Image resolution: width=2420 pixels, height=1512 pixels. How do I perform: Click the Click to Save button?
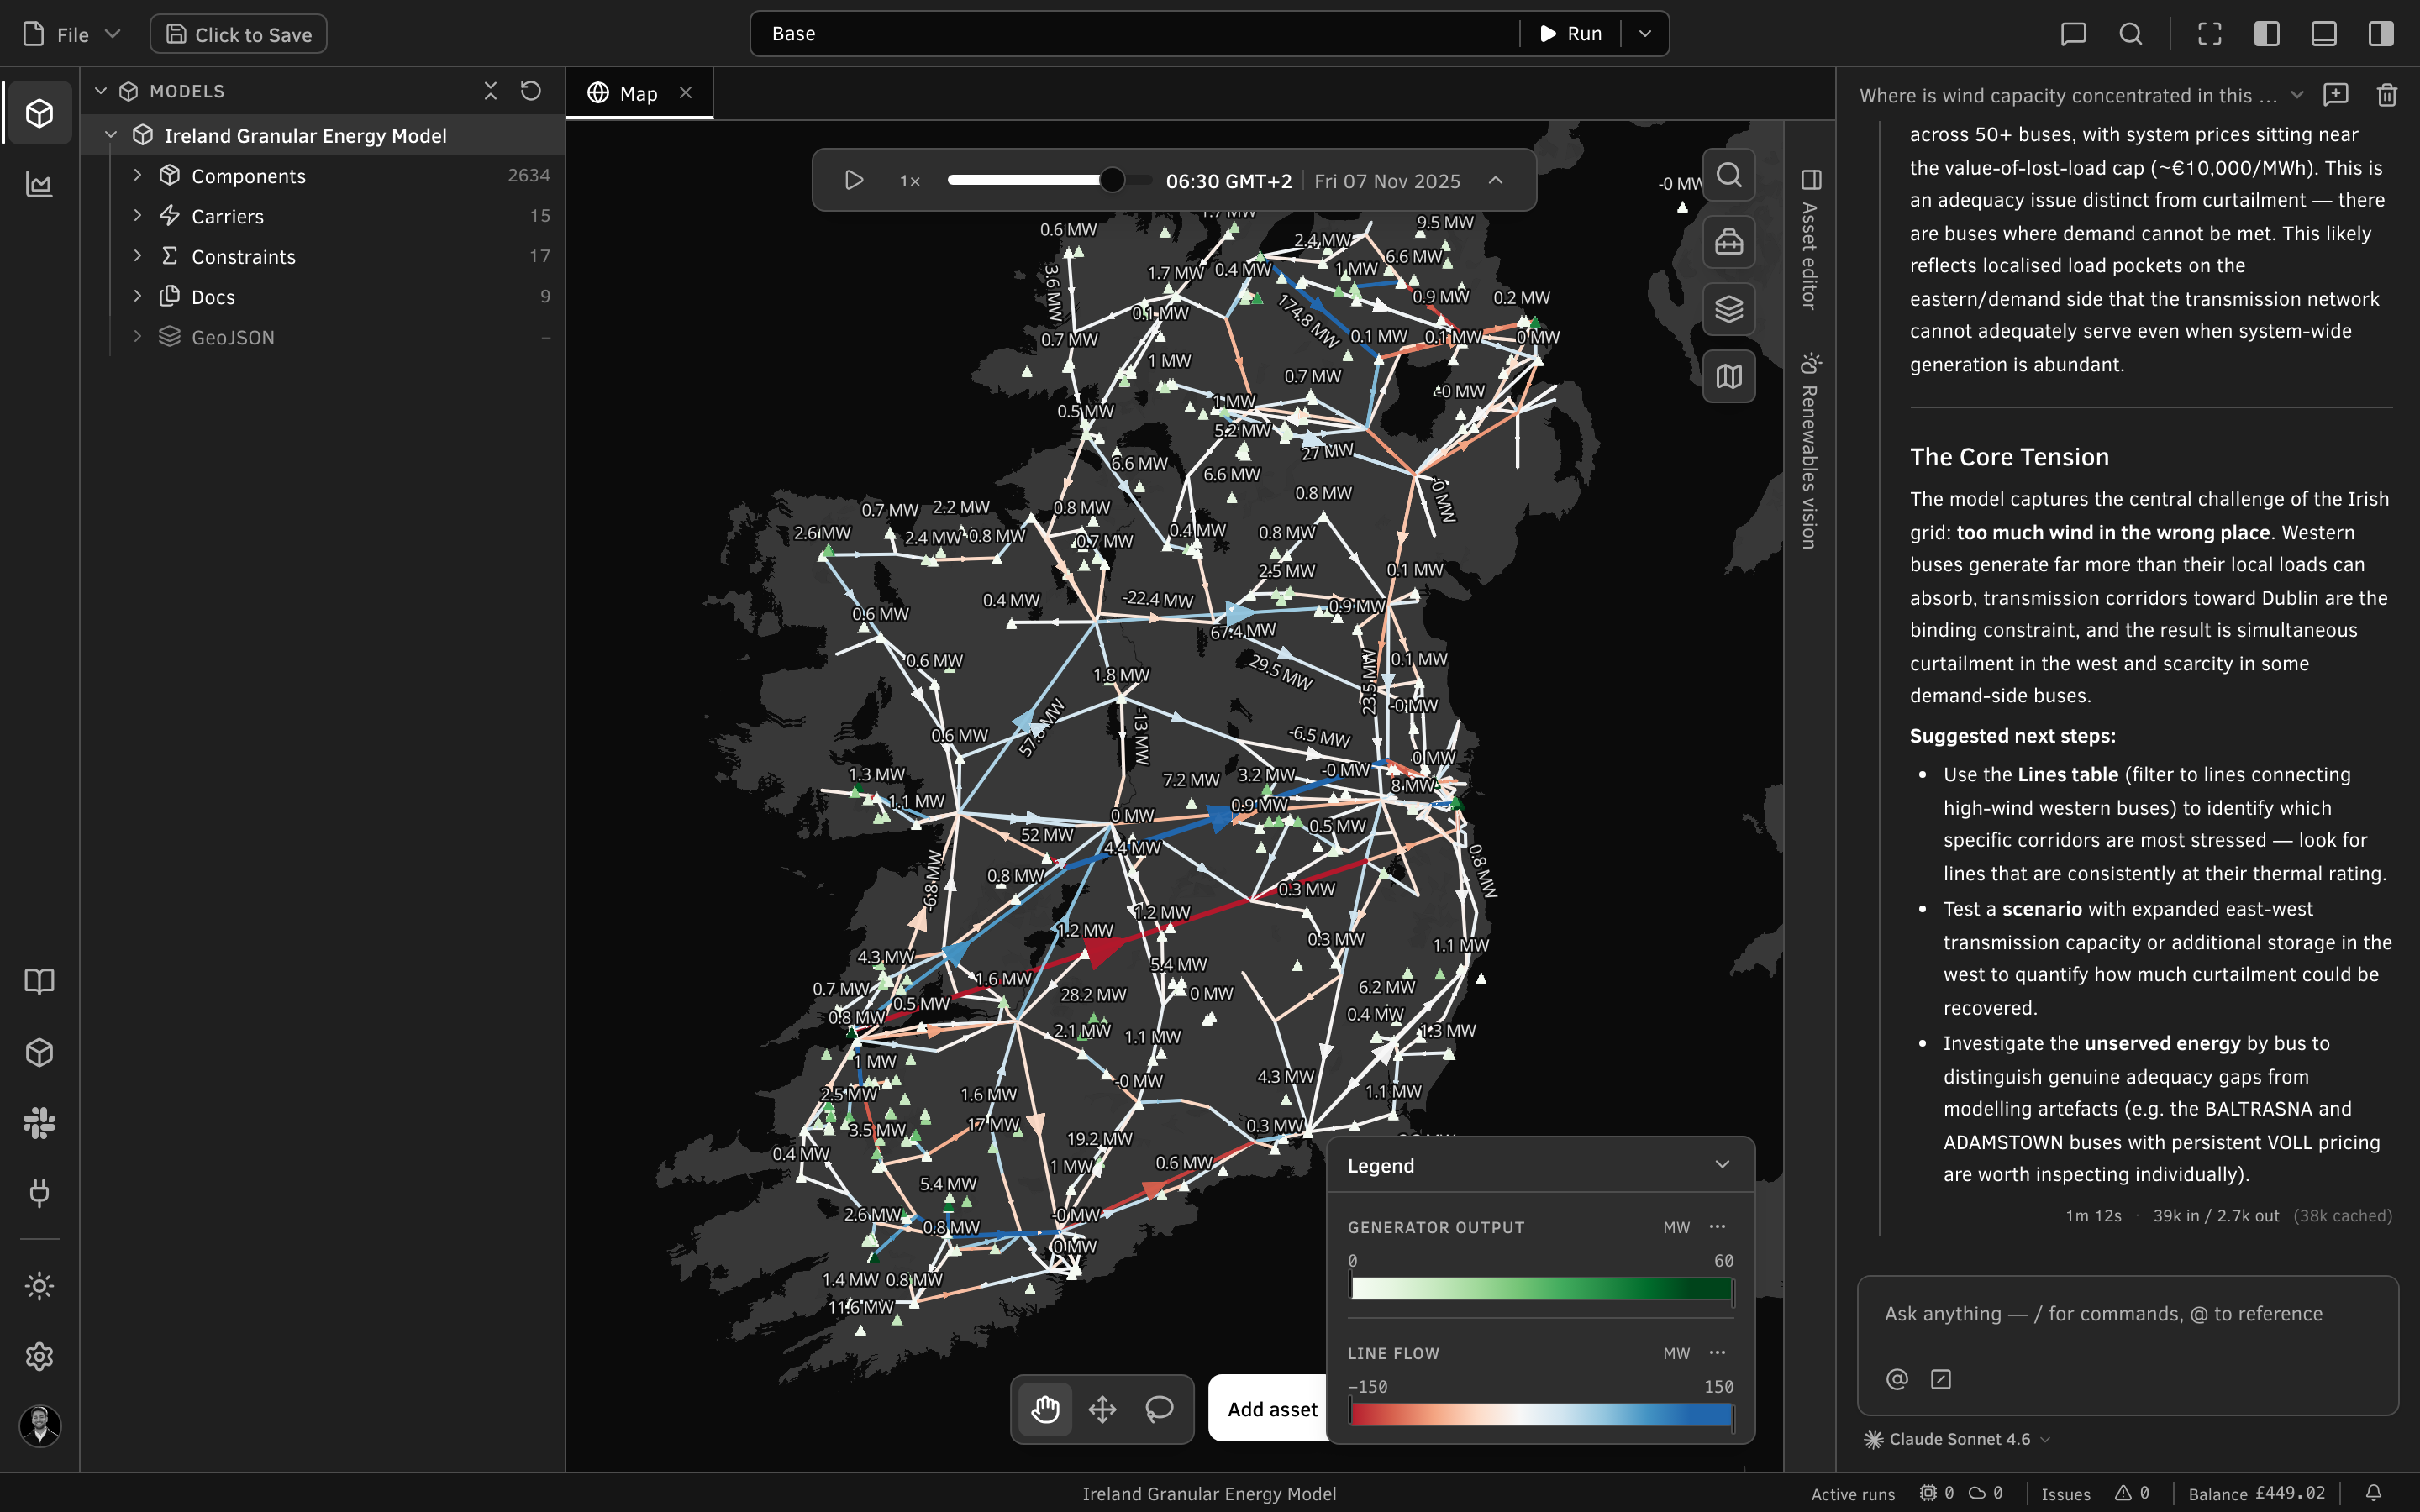tap(238, 34)
